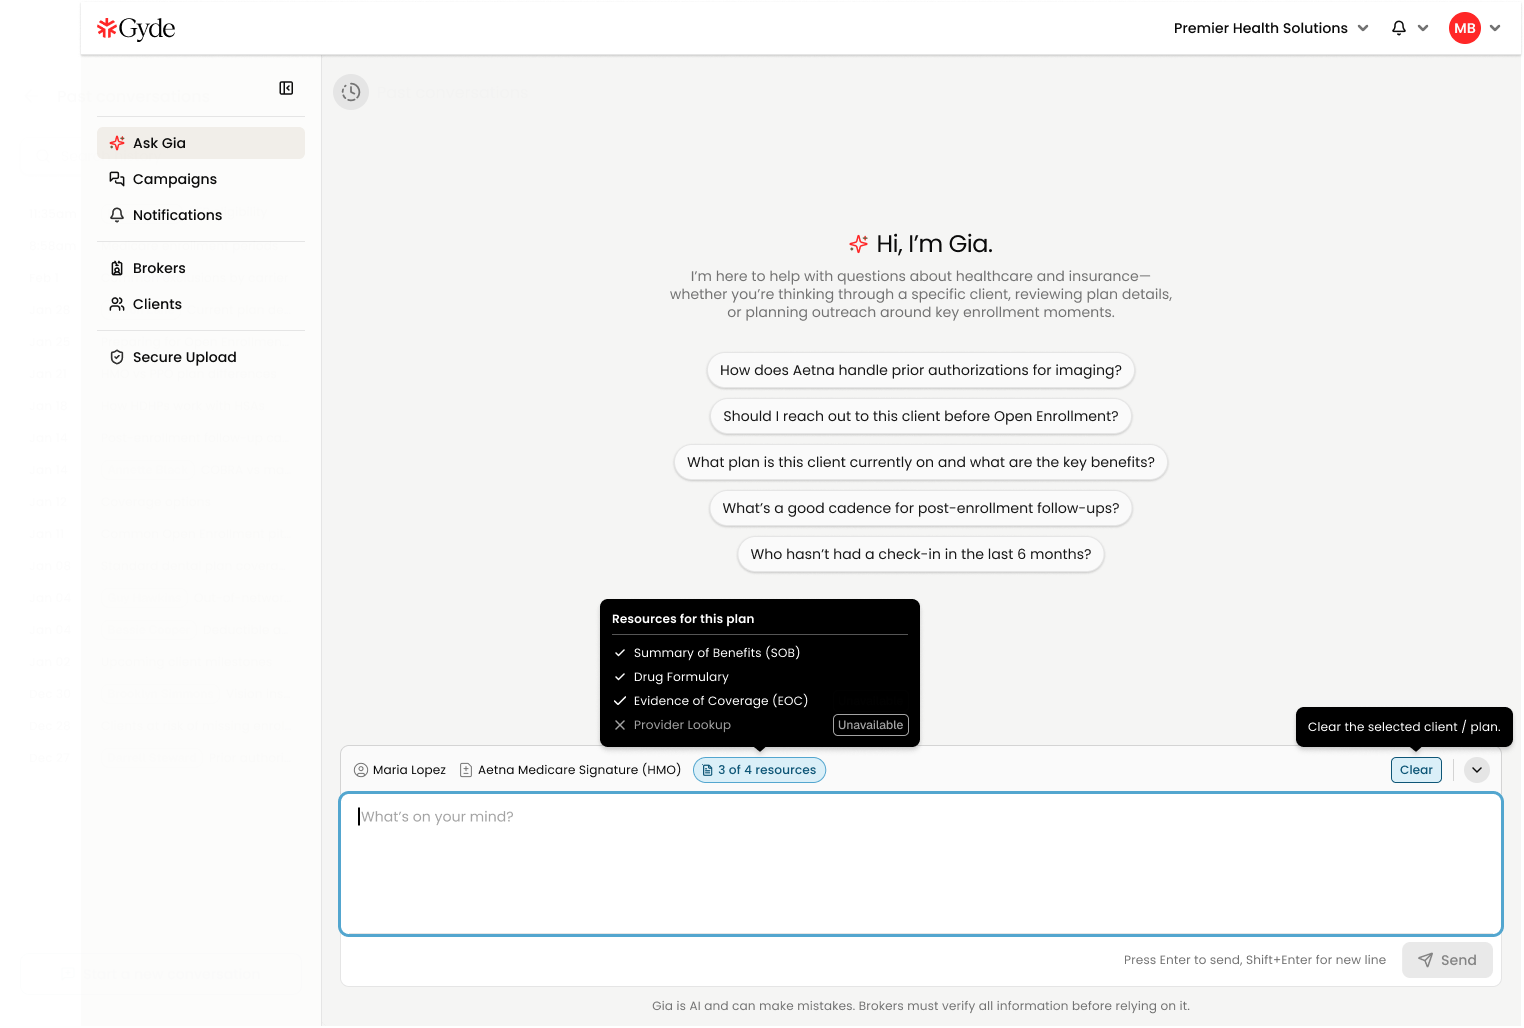Open the user menu chevron beside MB

pyautogui.click(x=1495, y=28)
